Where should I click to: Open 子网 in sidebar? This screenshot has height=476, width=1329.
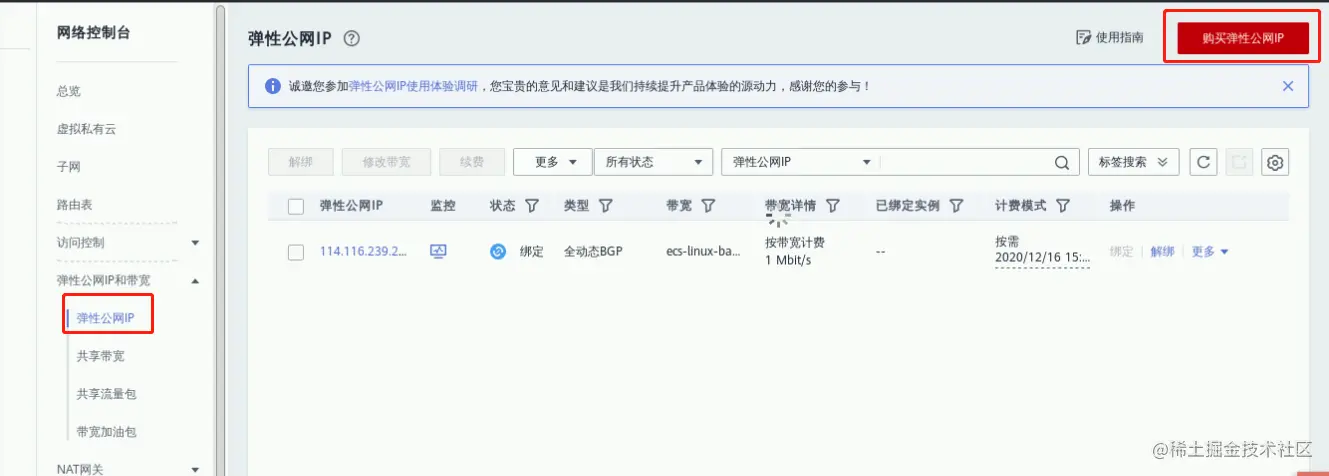pyautogui.click(x=69, y=166)
